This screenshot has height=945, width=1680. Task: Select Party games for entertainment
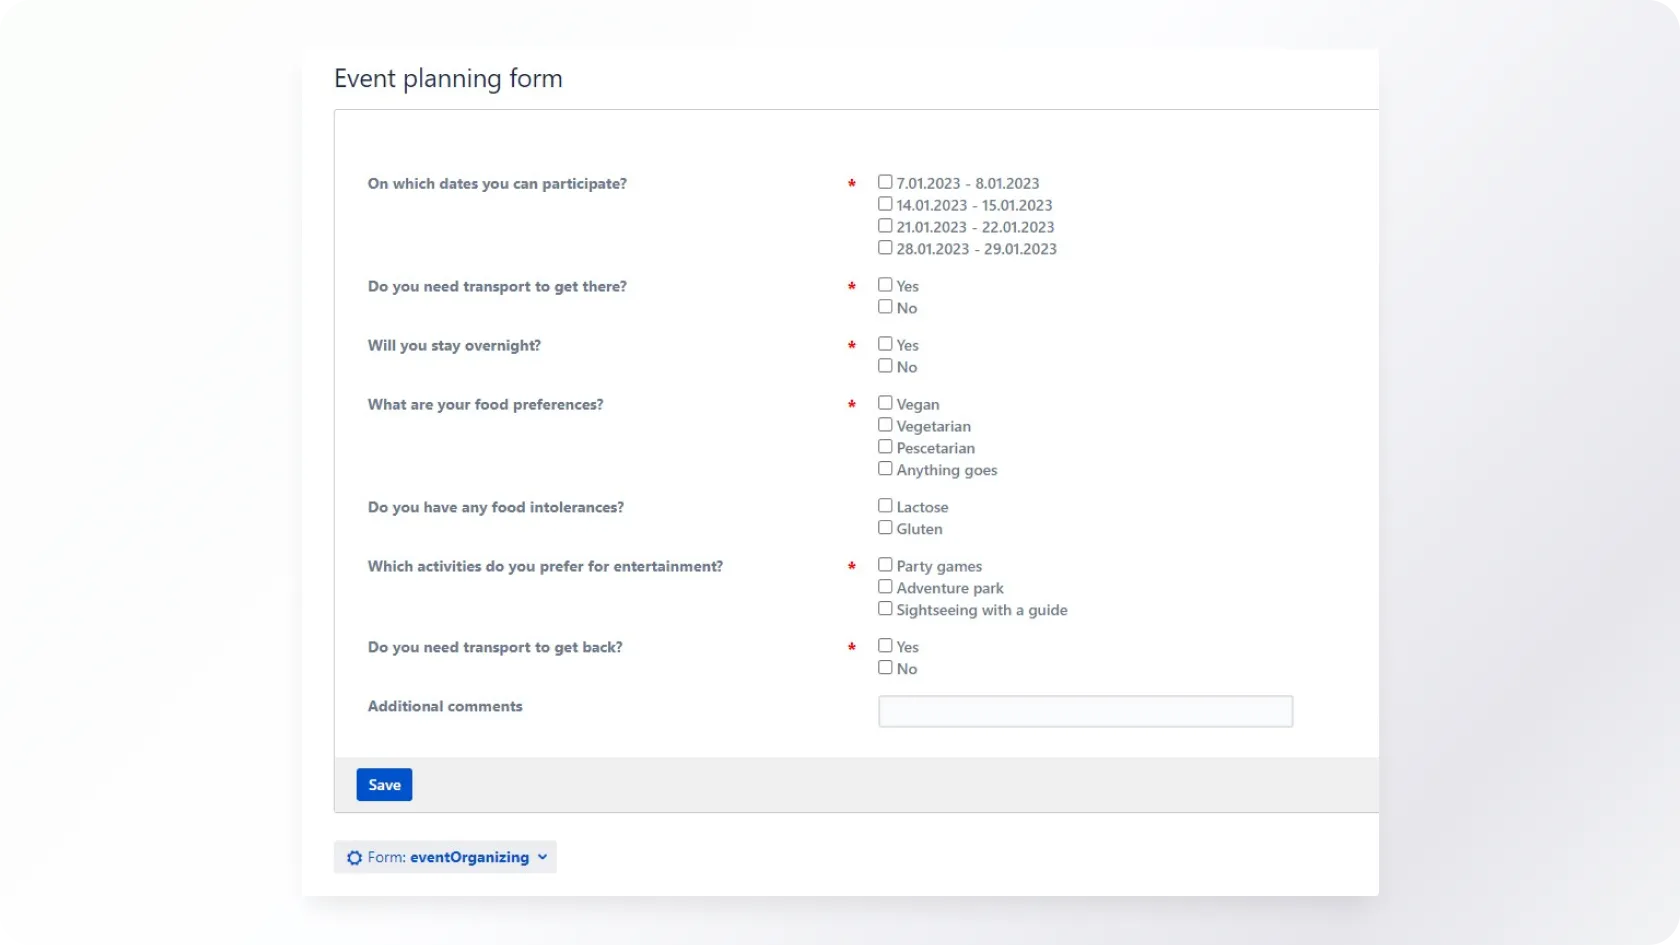tap(885, 565)
